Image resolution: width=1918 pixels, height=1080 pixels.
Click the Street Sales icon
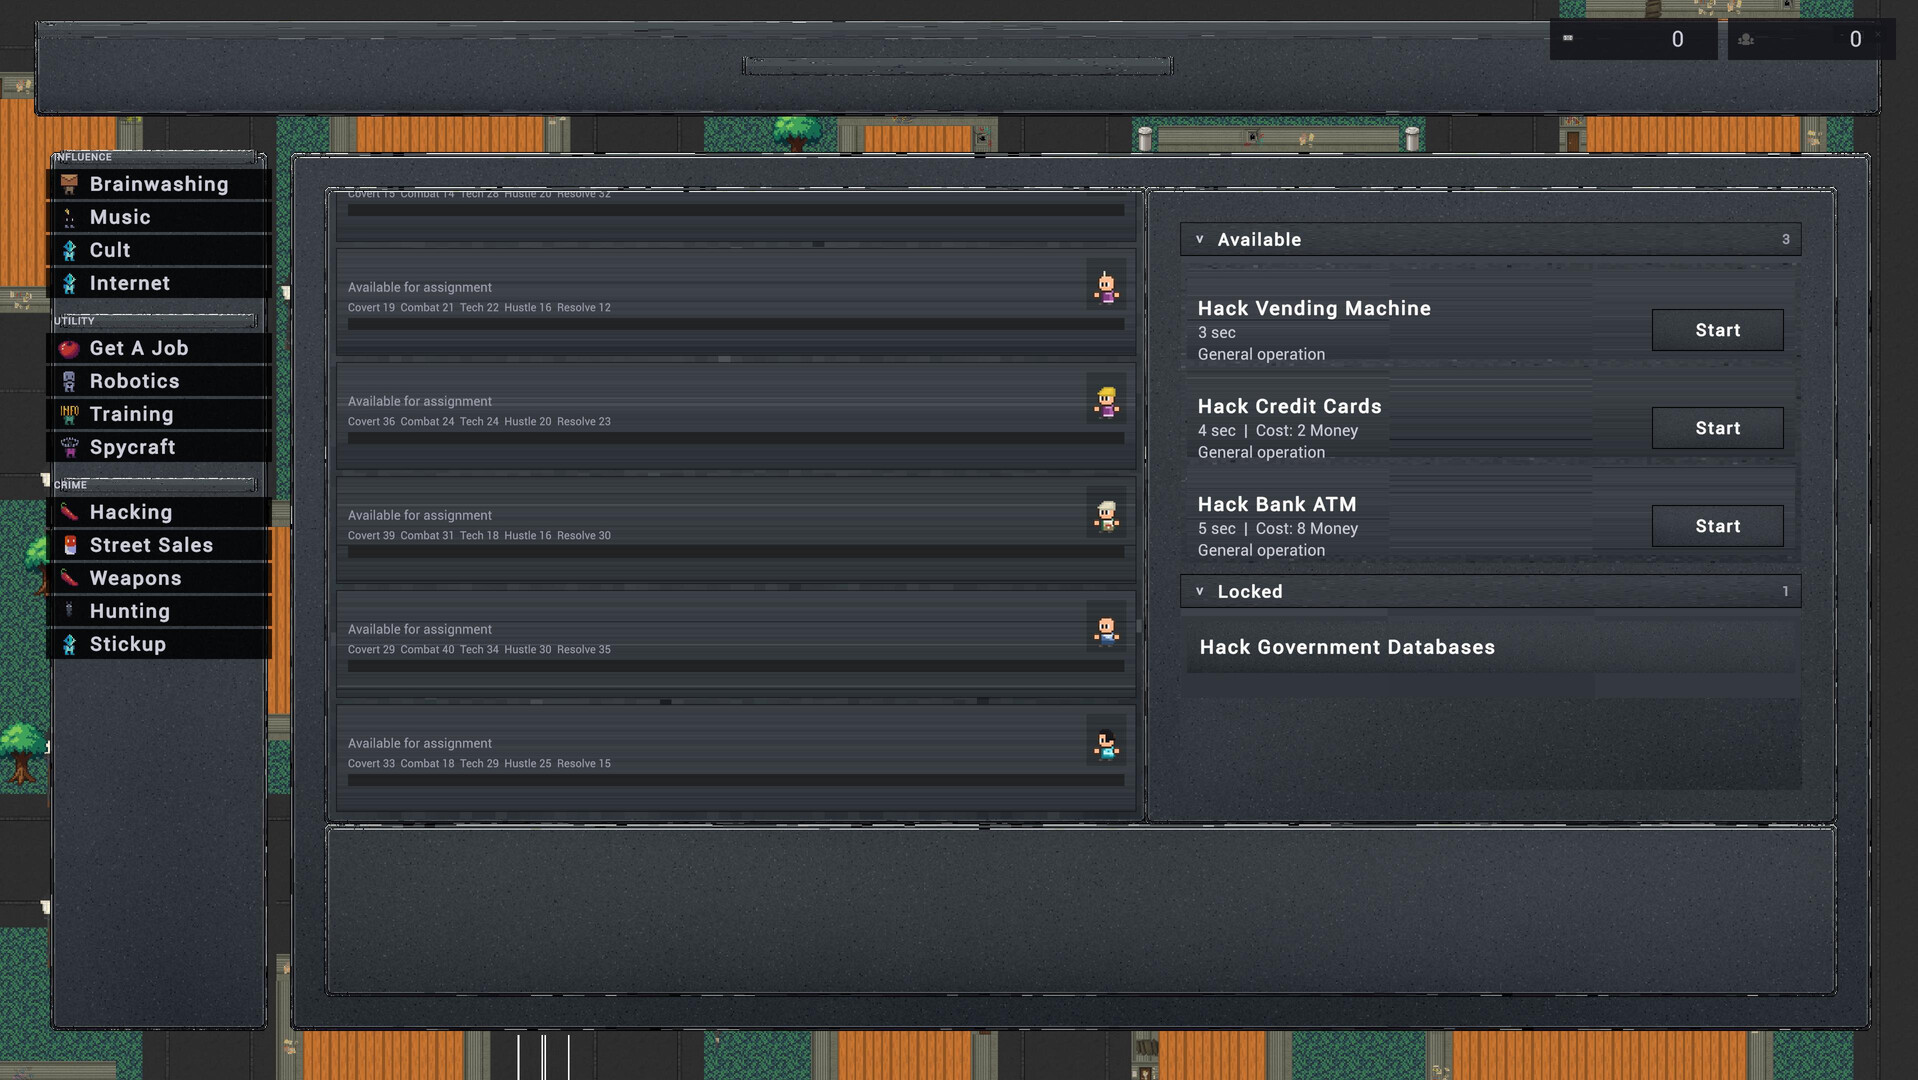69,546
